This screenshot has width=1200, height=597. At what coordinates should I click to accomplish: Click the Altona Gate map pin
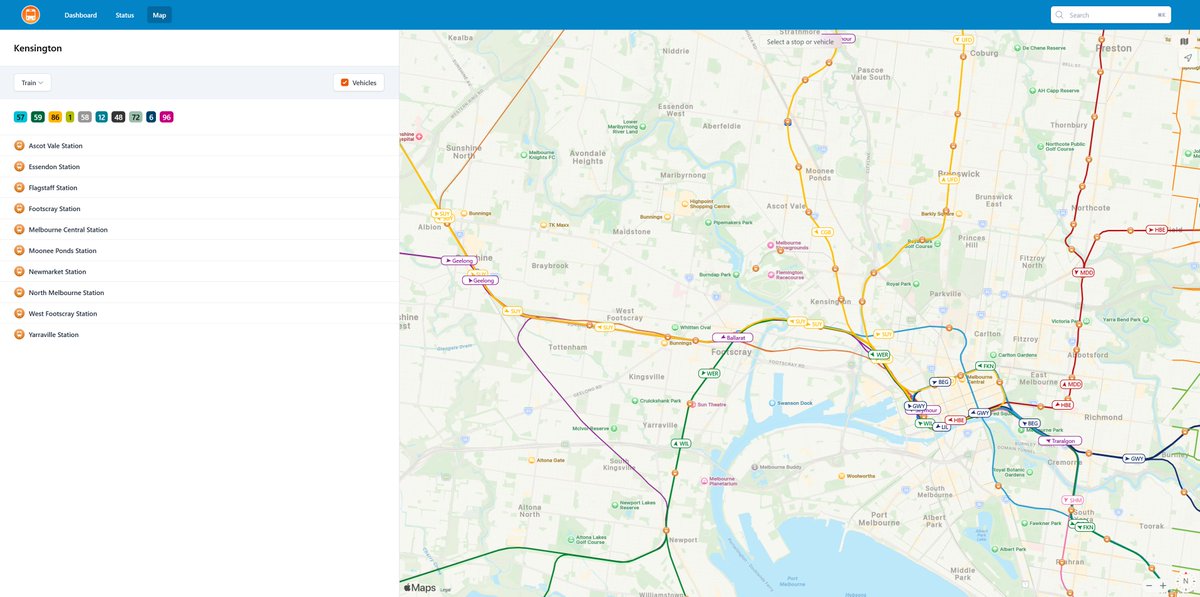pyautogui.click(x=530, y=460)
